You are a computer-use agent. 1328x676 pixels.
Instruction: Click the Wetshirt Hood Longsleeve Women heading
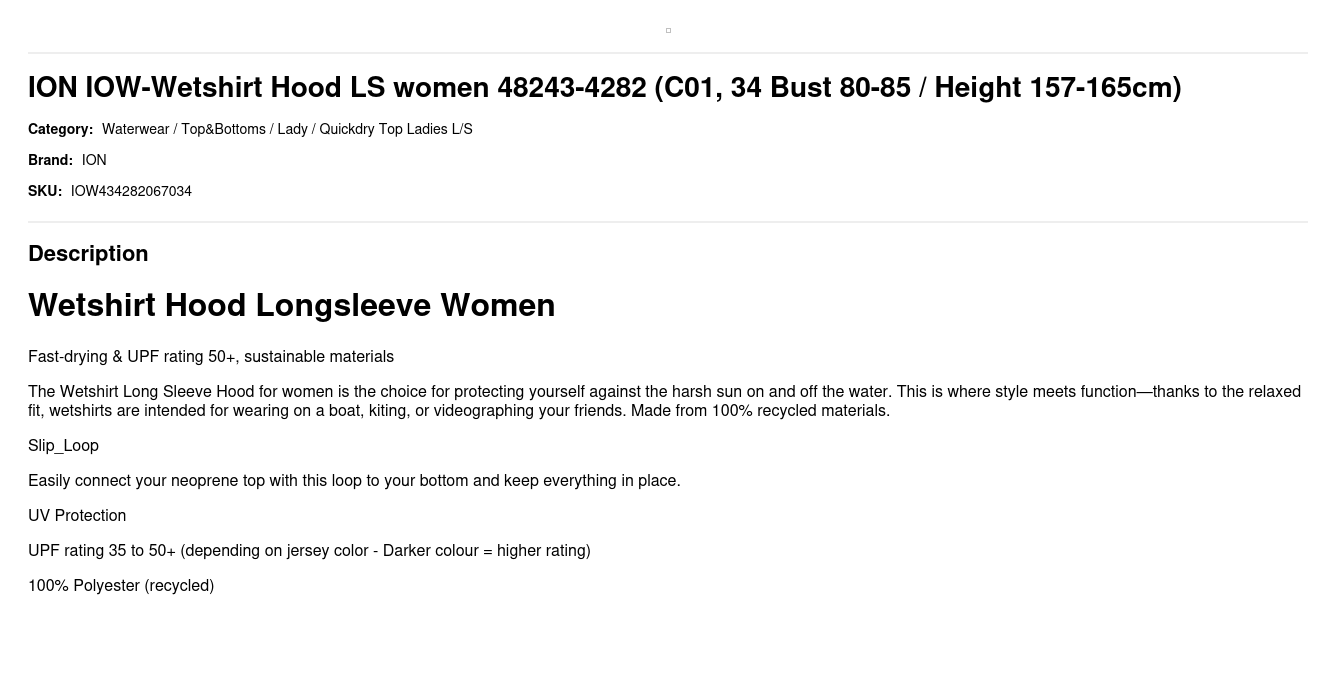pyautogui.click(x=291, y=305)
